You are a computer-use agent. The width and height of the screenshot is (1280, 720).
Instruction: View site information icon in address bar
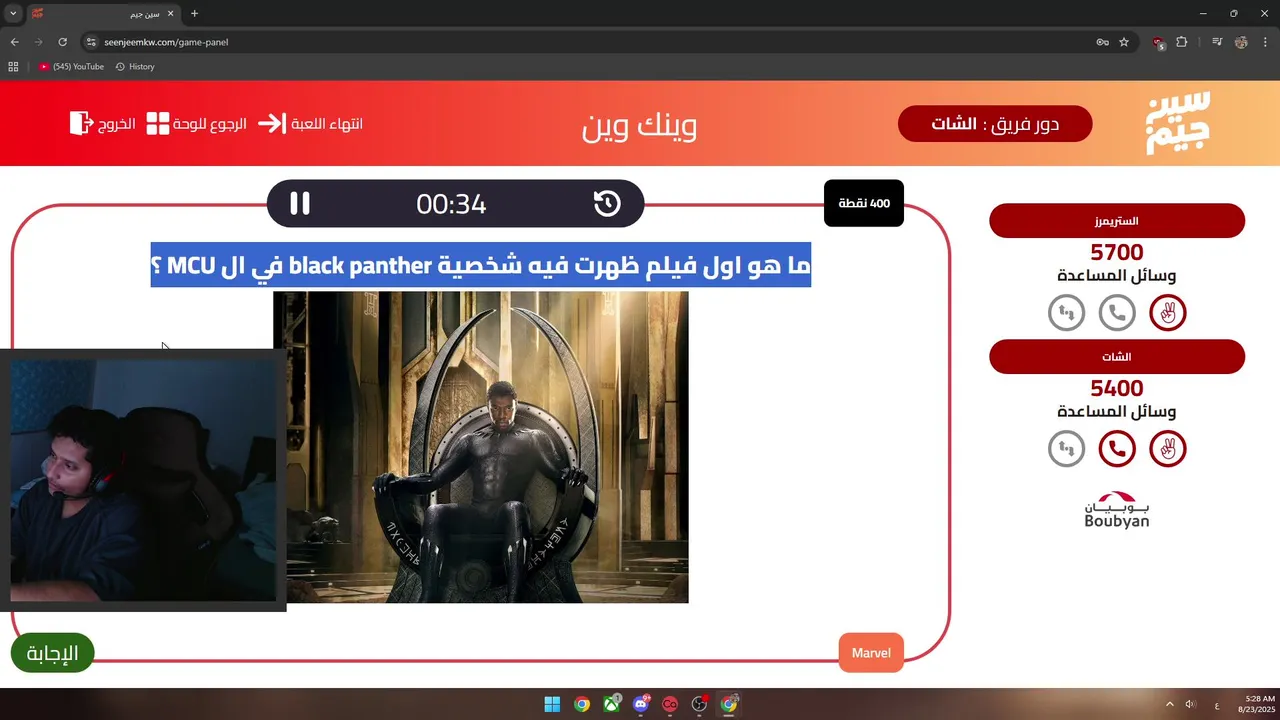pos(91,42)
